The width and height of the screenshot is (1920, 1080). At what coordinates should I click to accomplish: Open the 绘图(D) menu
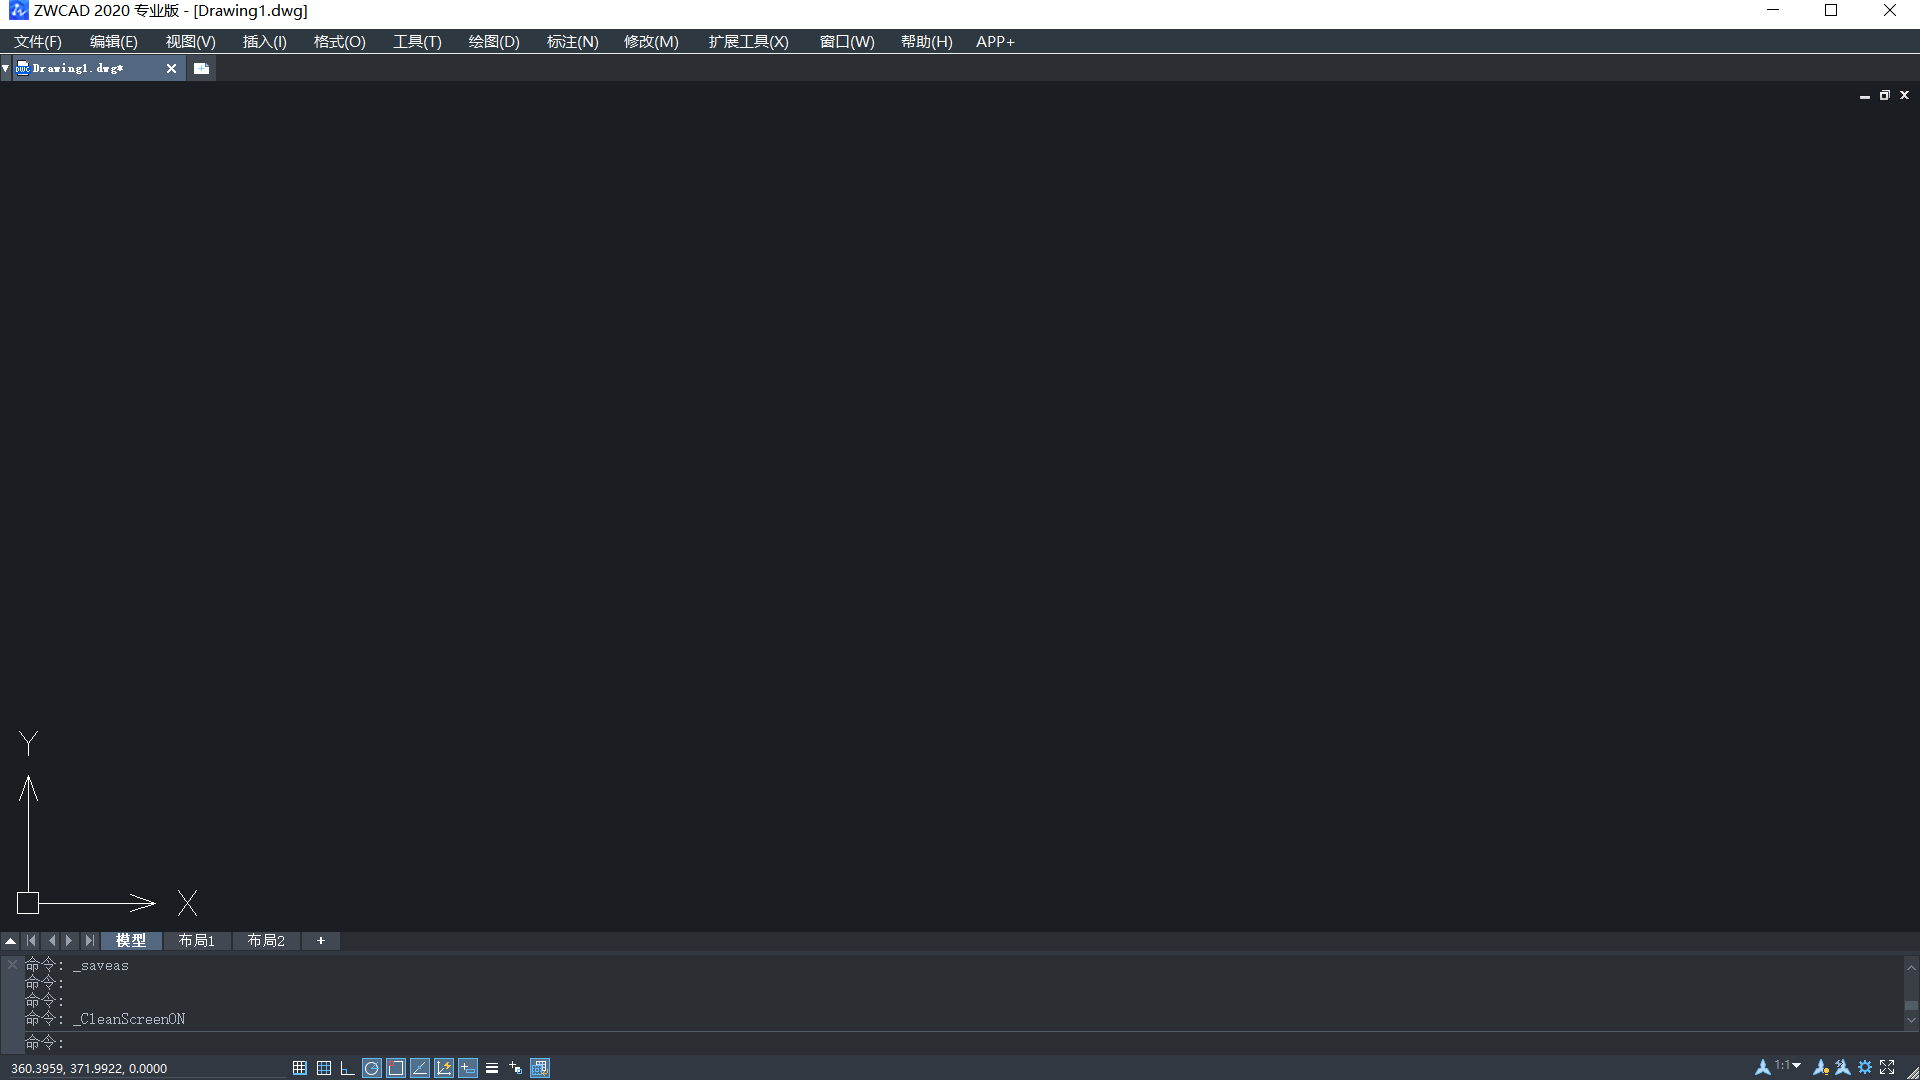pos(494,42)
